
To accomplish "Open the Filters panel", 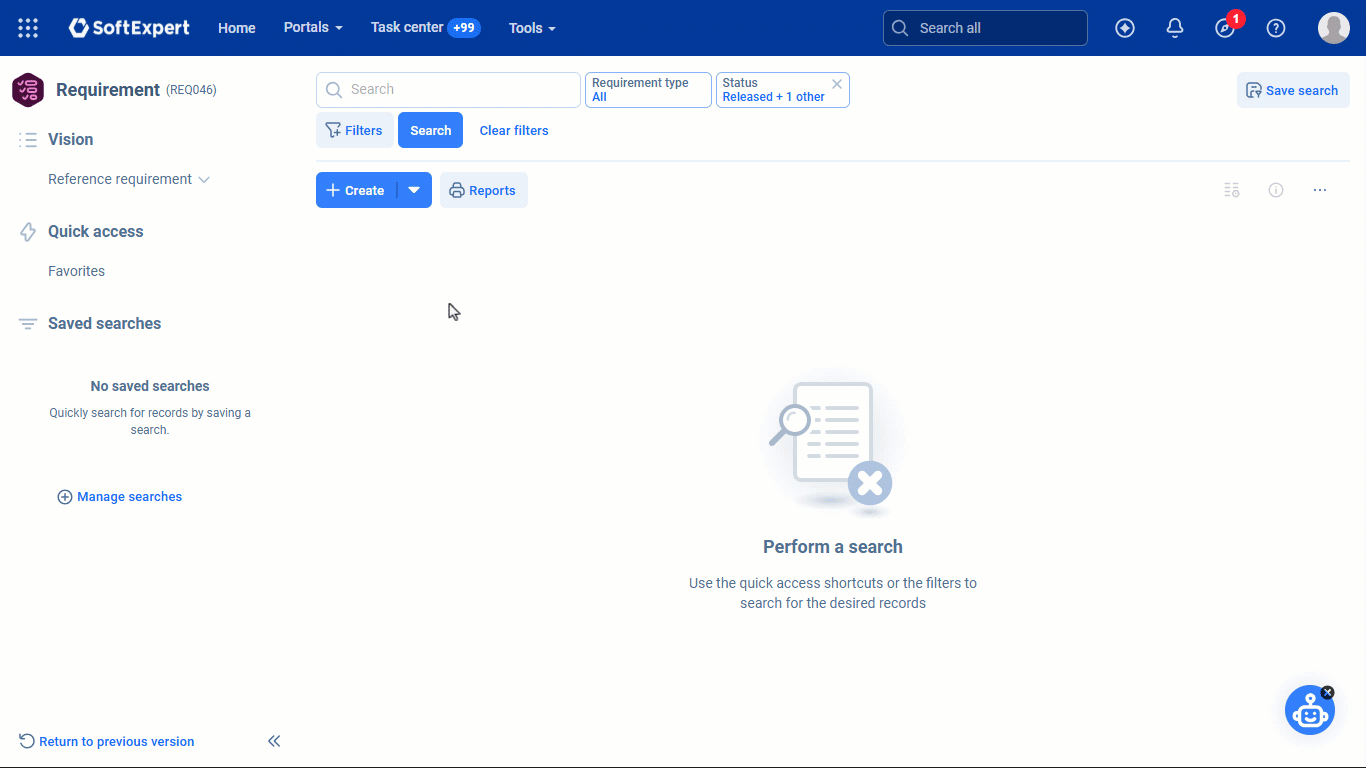I will coord(355,130).
